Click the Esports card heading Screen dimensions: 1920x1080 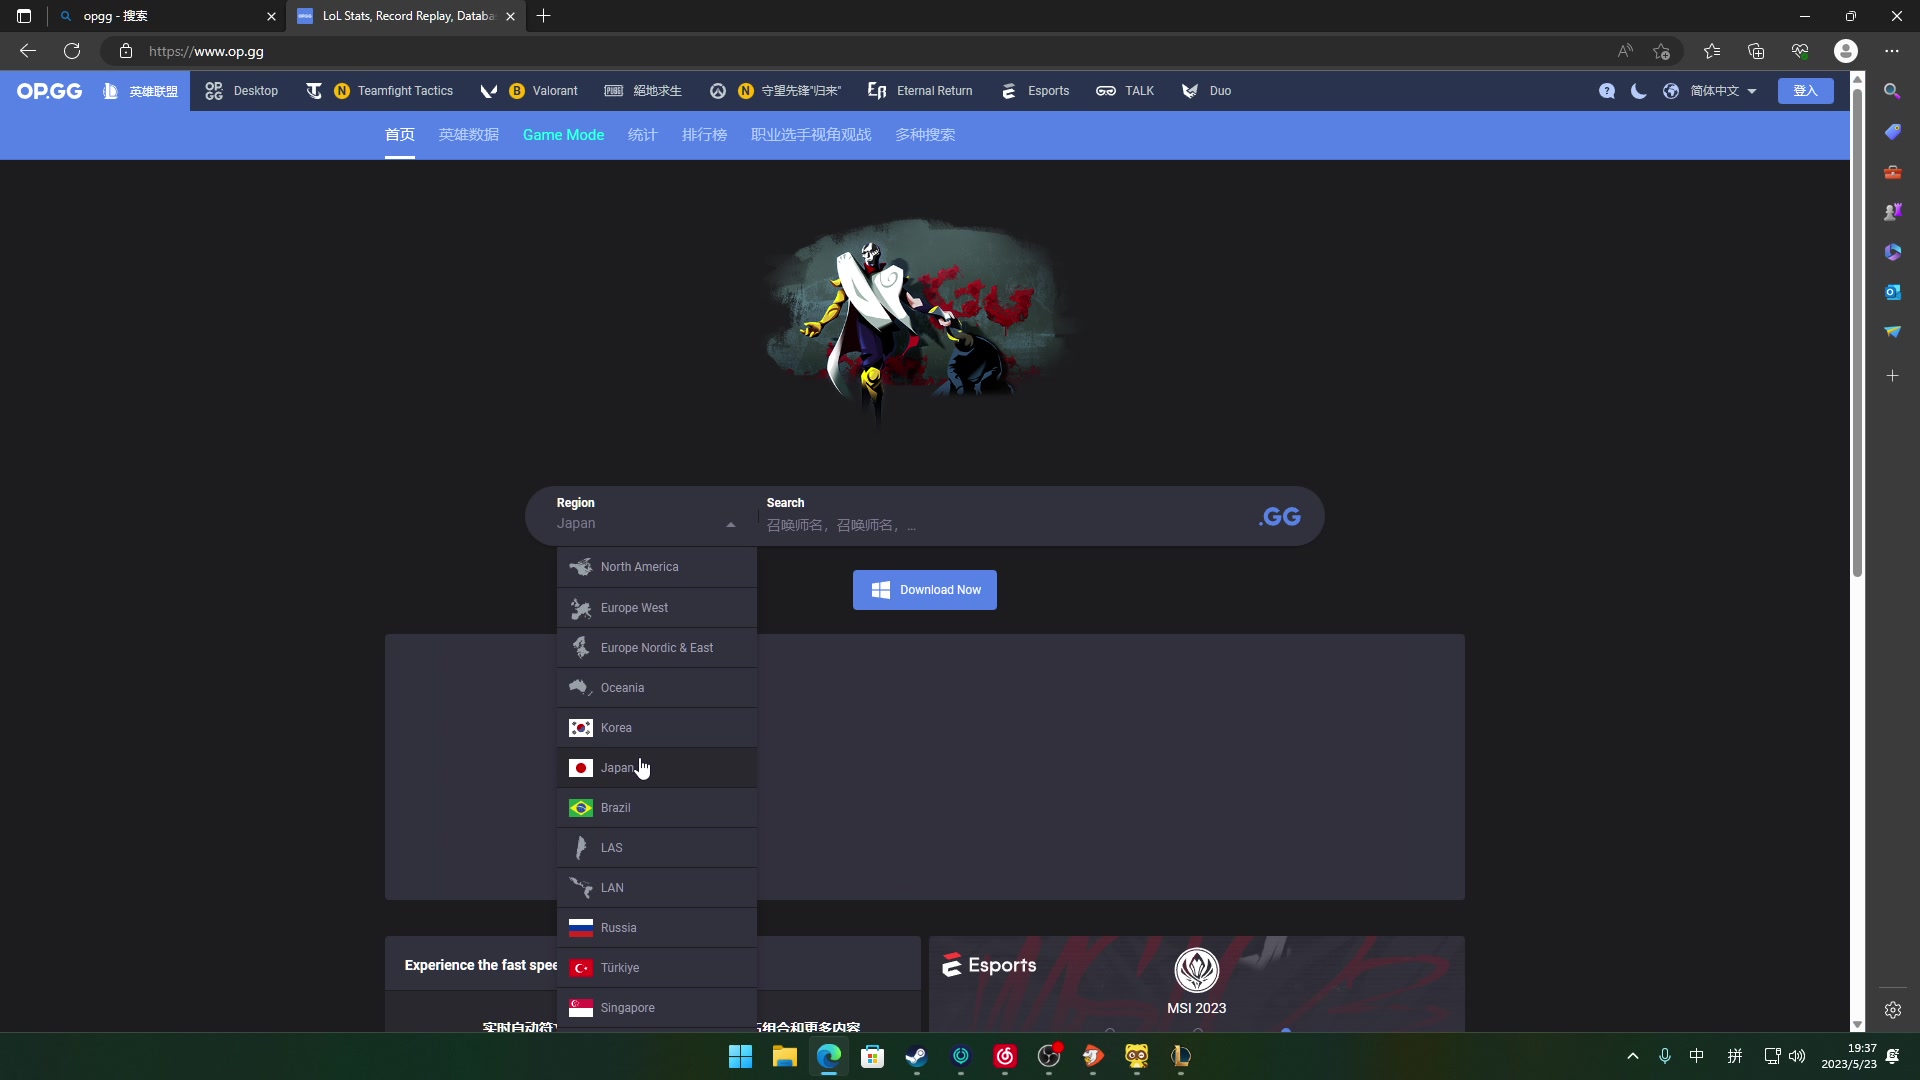989,965
